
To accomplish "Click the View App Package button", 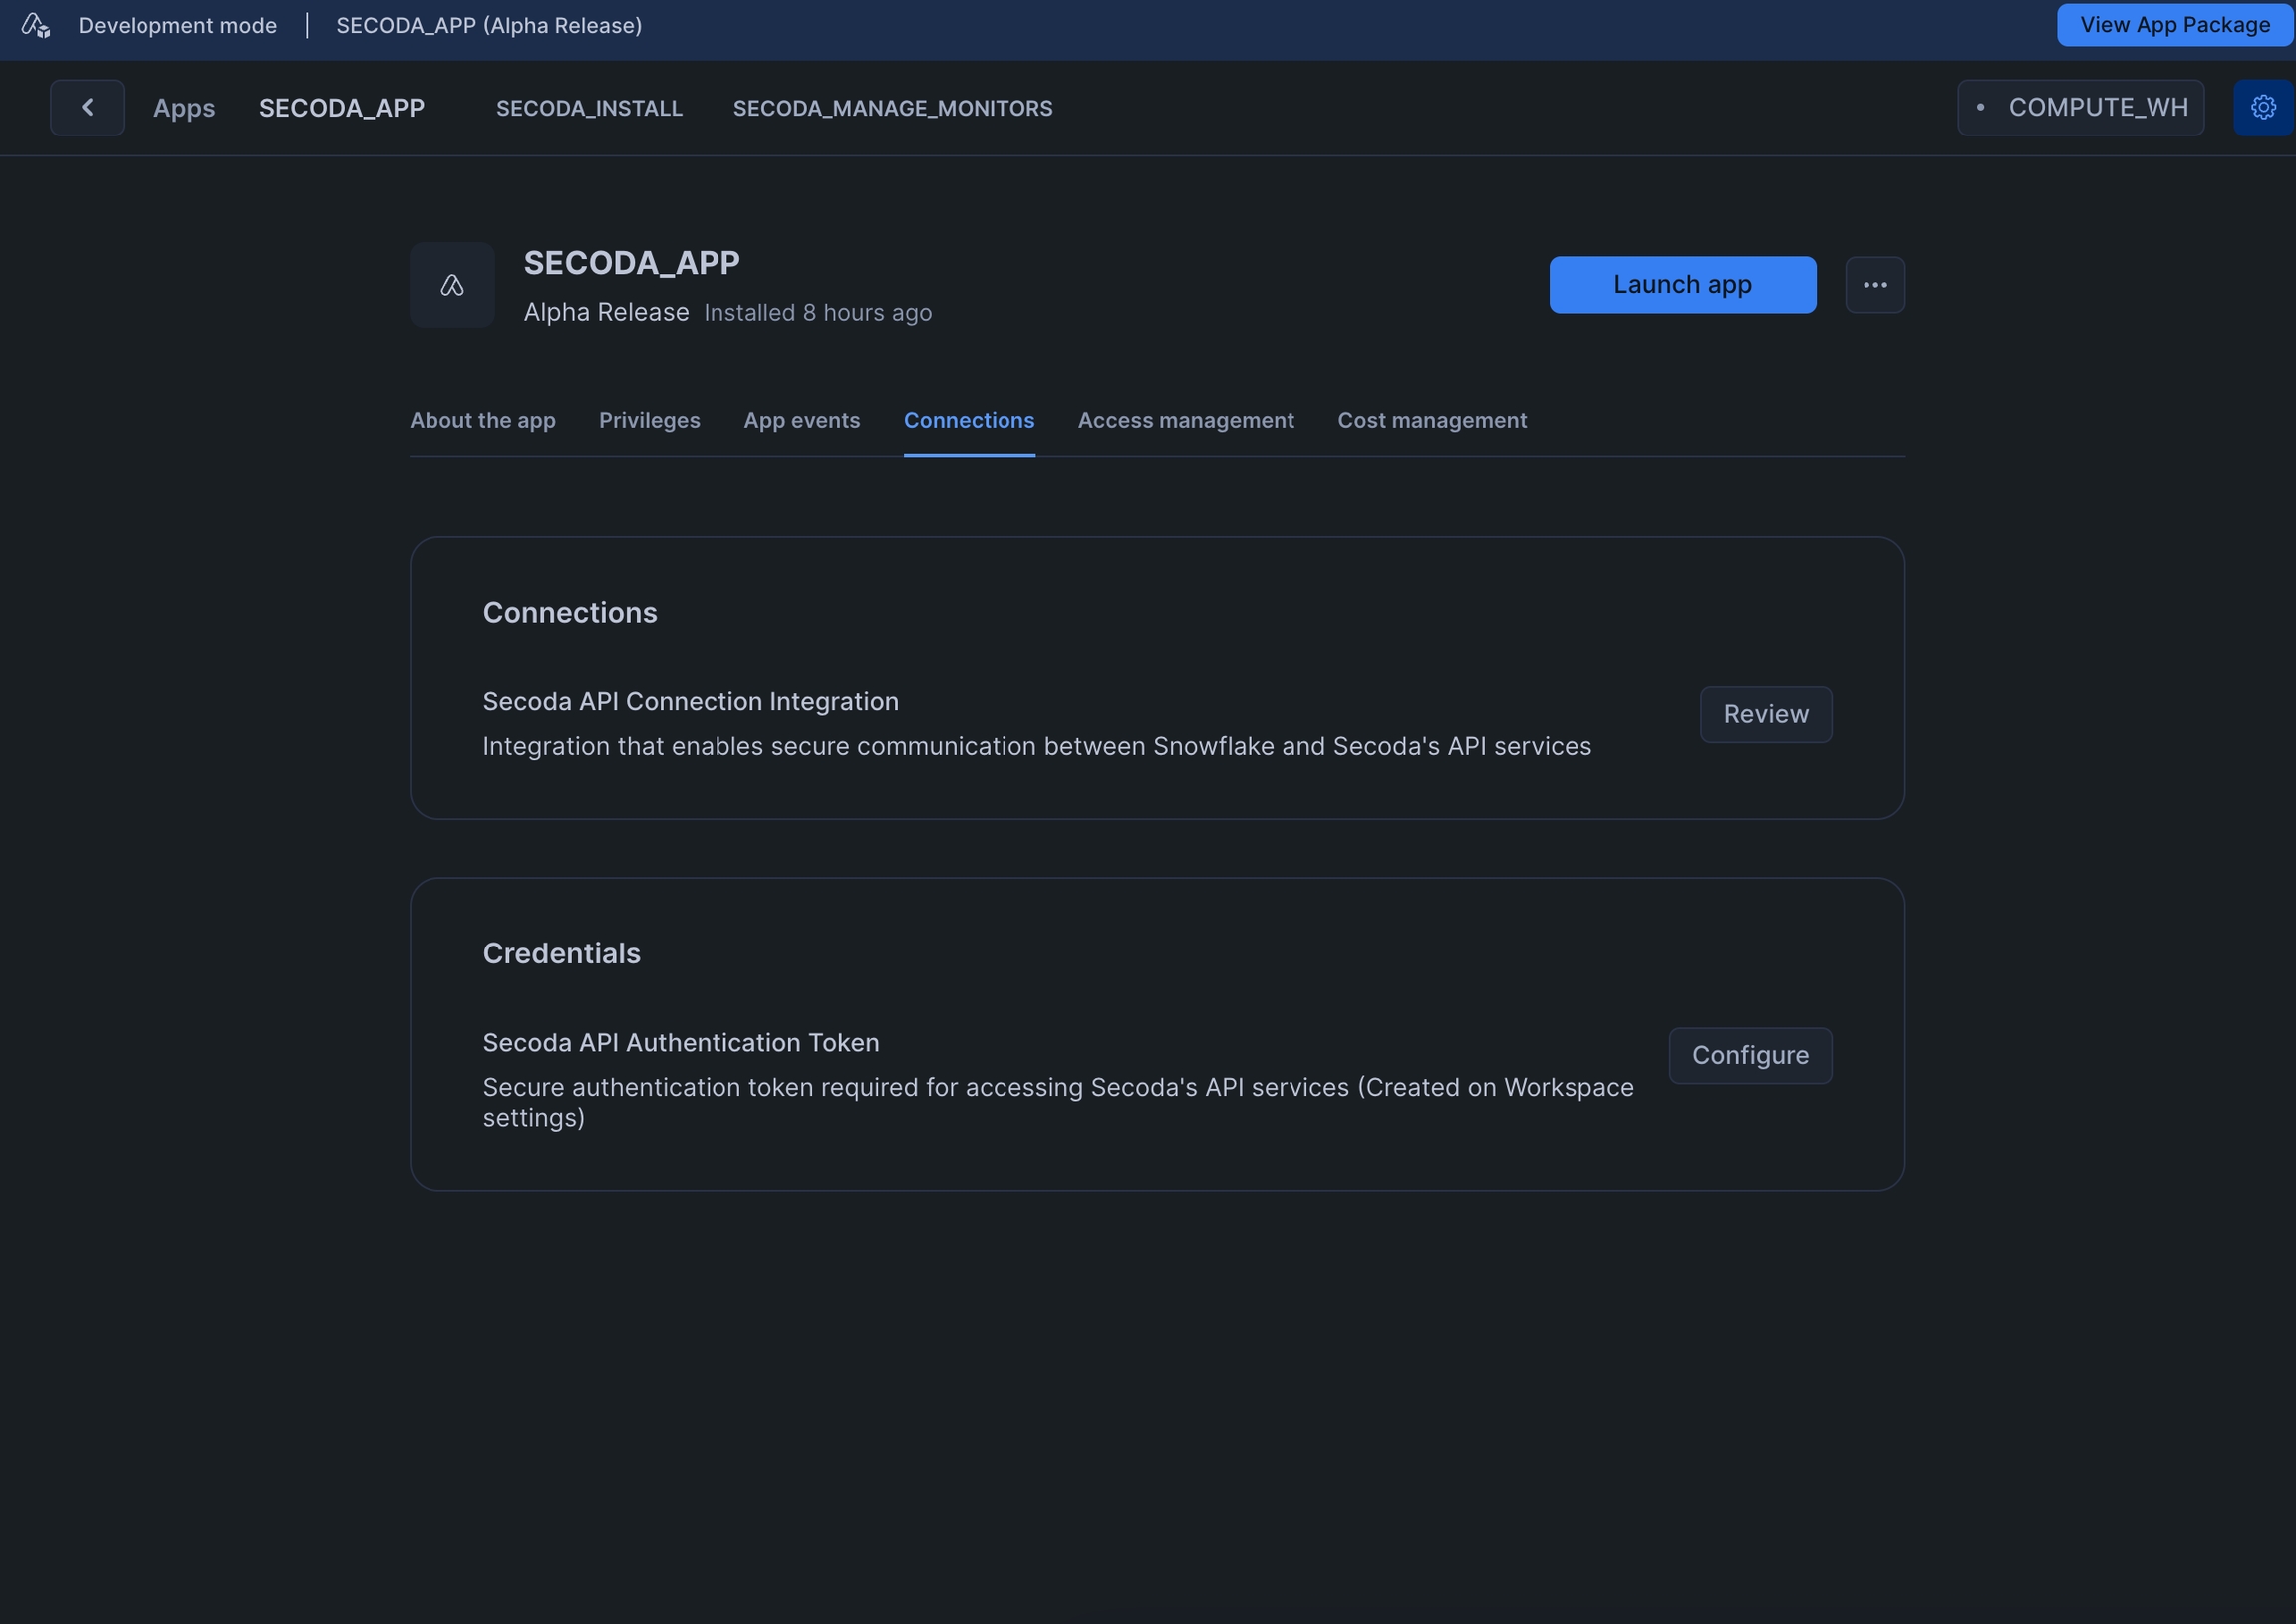I will (2174, 25).
